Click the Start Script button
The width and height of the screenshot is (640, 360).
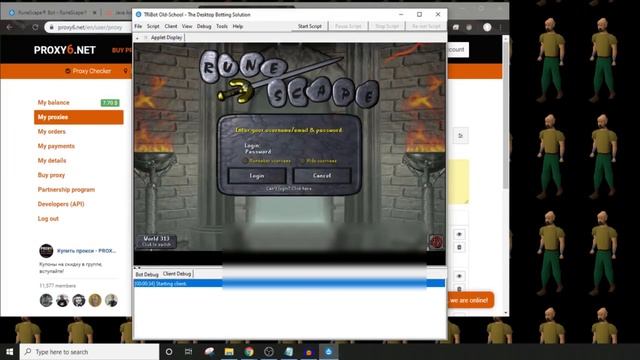tap(309, 26)
